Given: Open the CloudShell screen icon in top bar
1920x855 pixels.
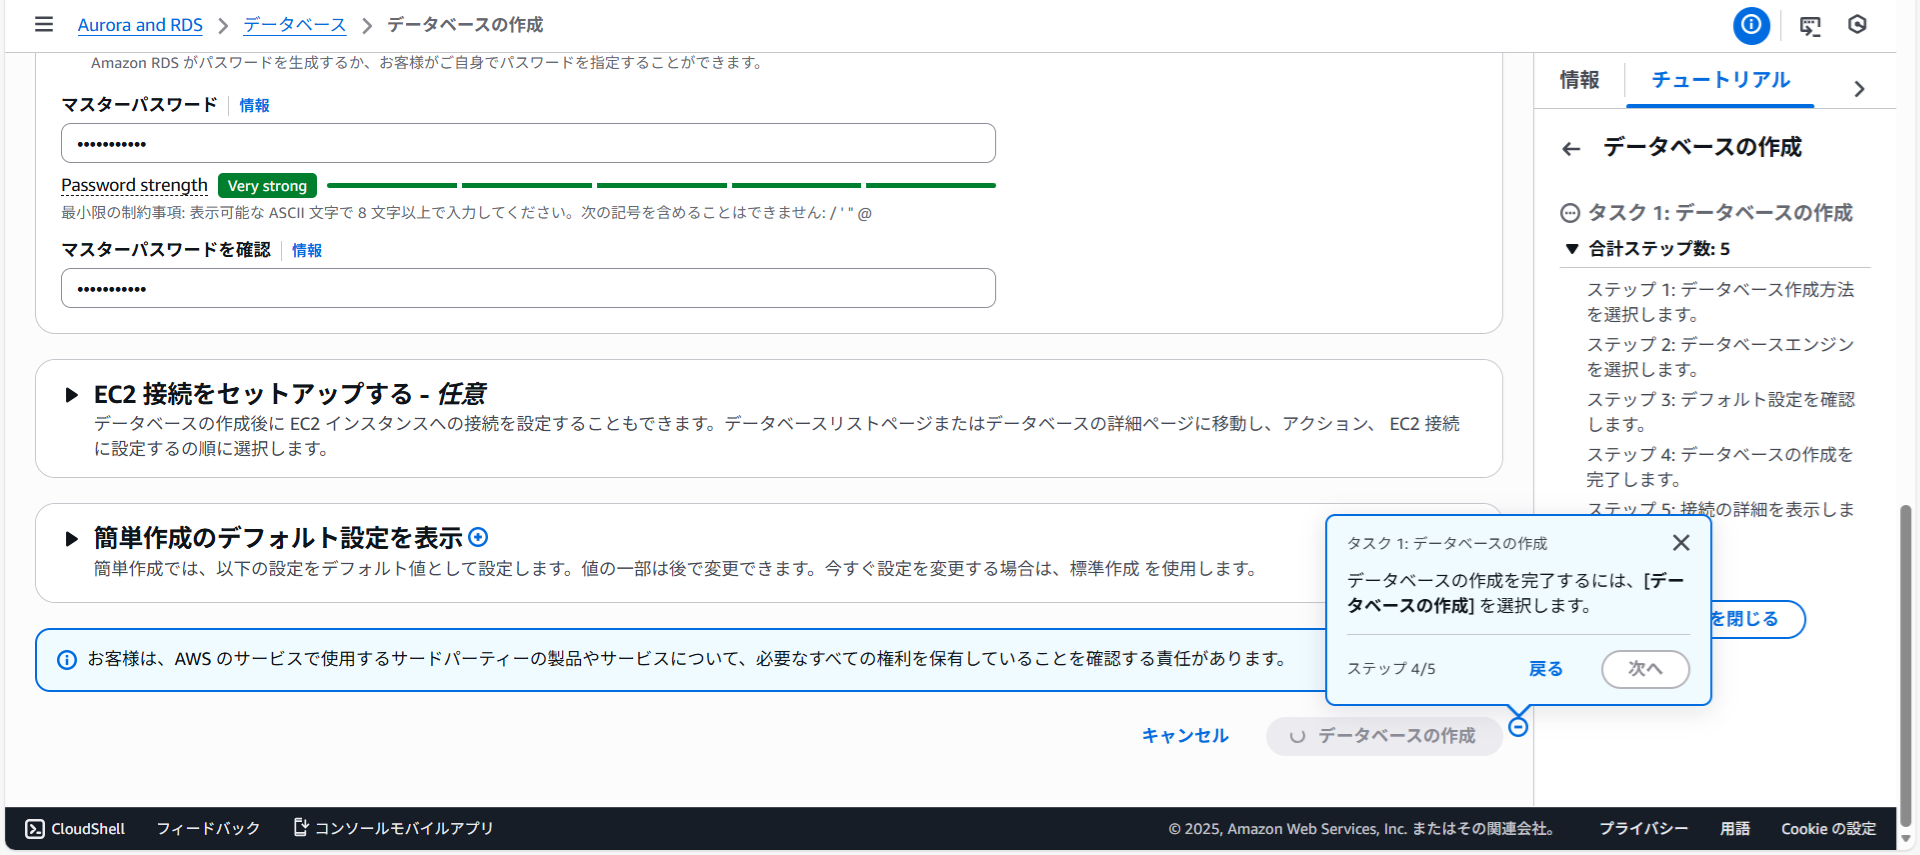Looking at the screenshot, I should click(x=1810, y=26).
